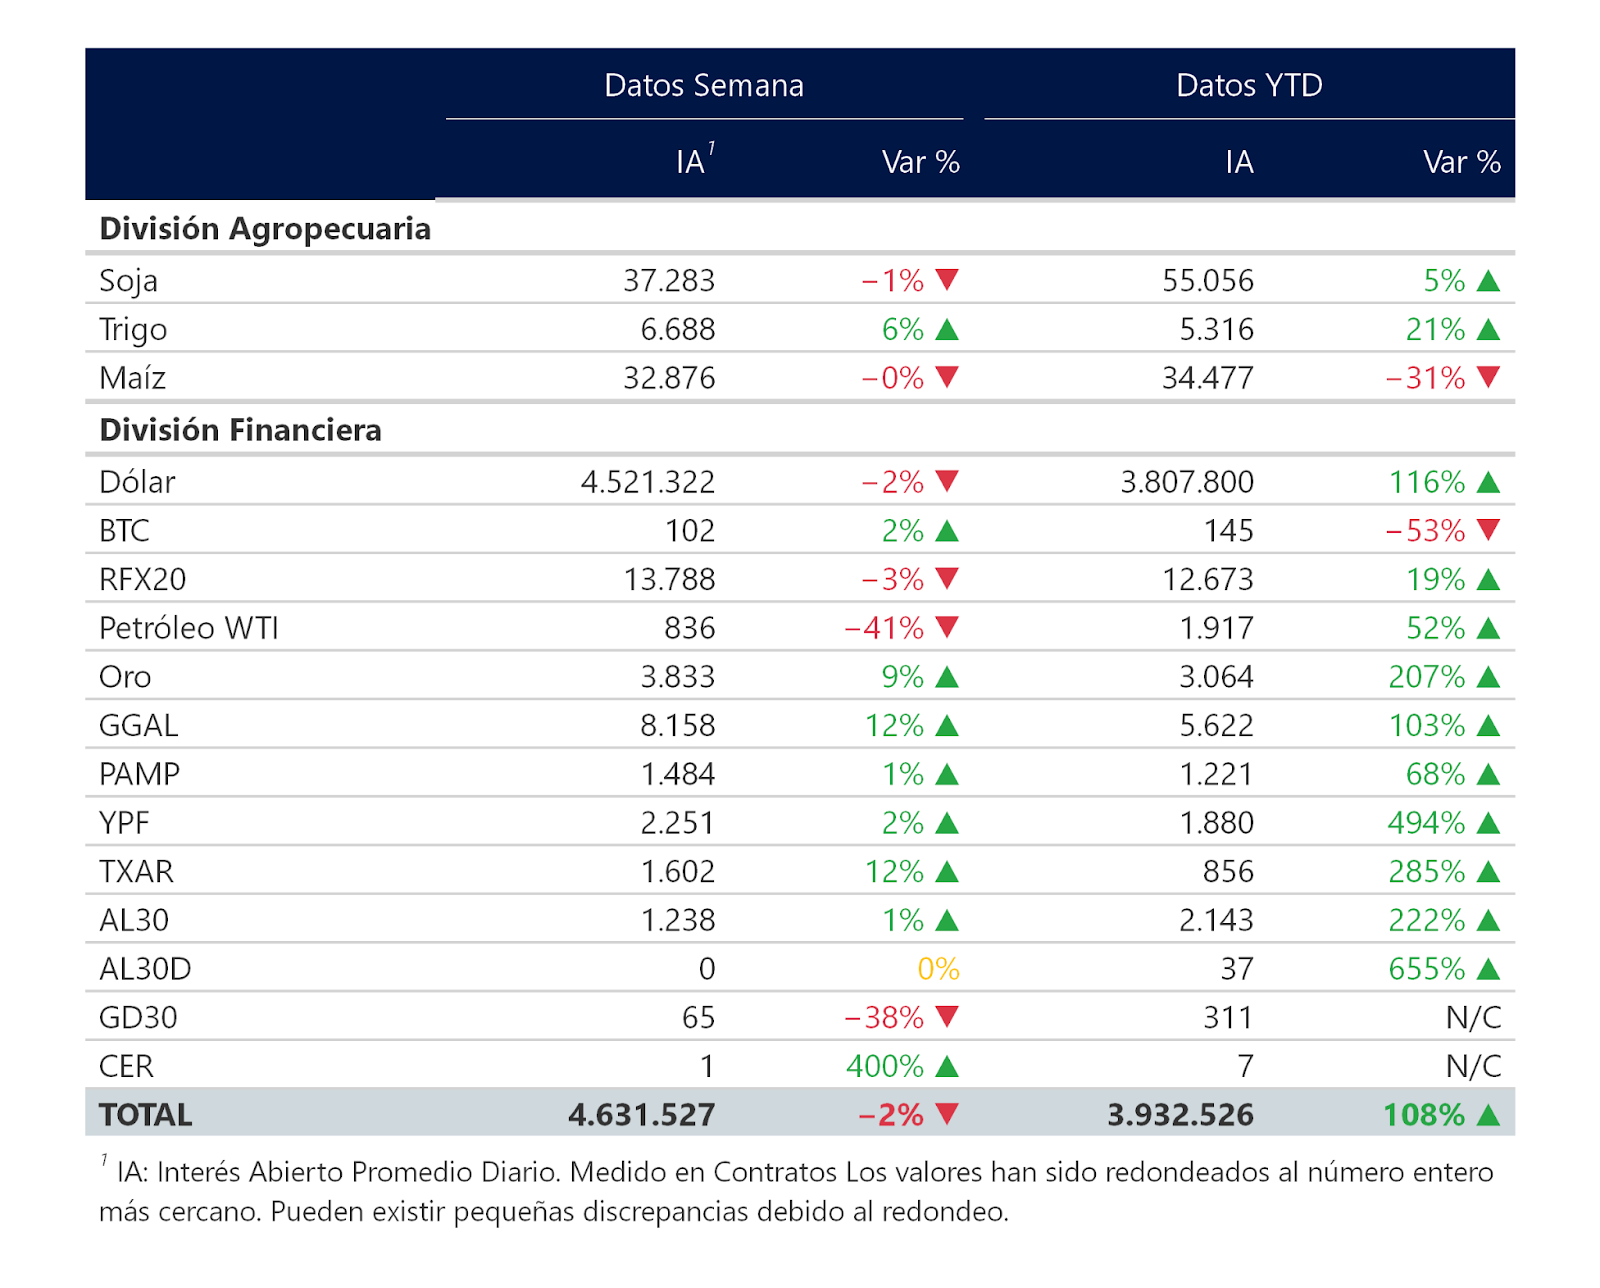Click the total weekly IA 4.631.527

point(642,1114)
